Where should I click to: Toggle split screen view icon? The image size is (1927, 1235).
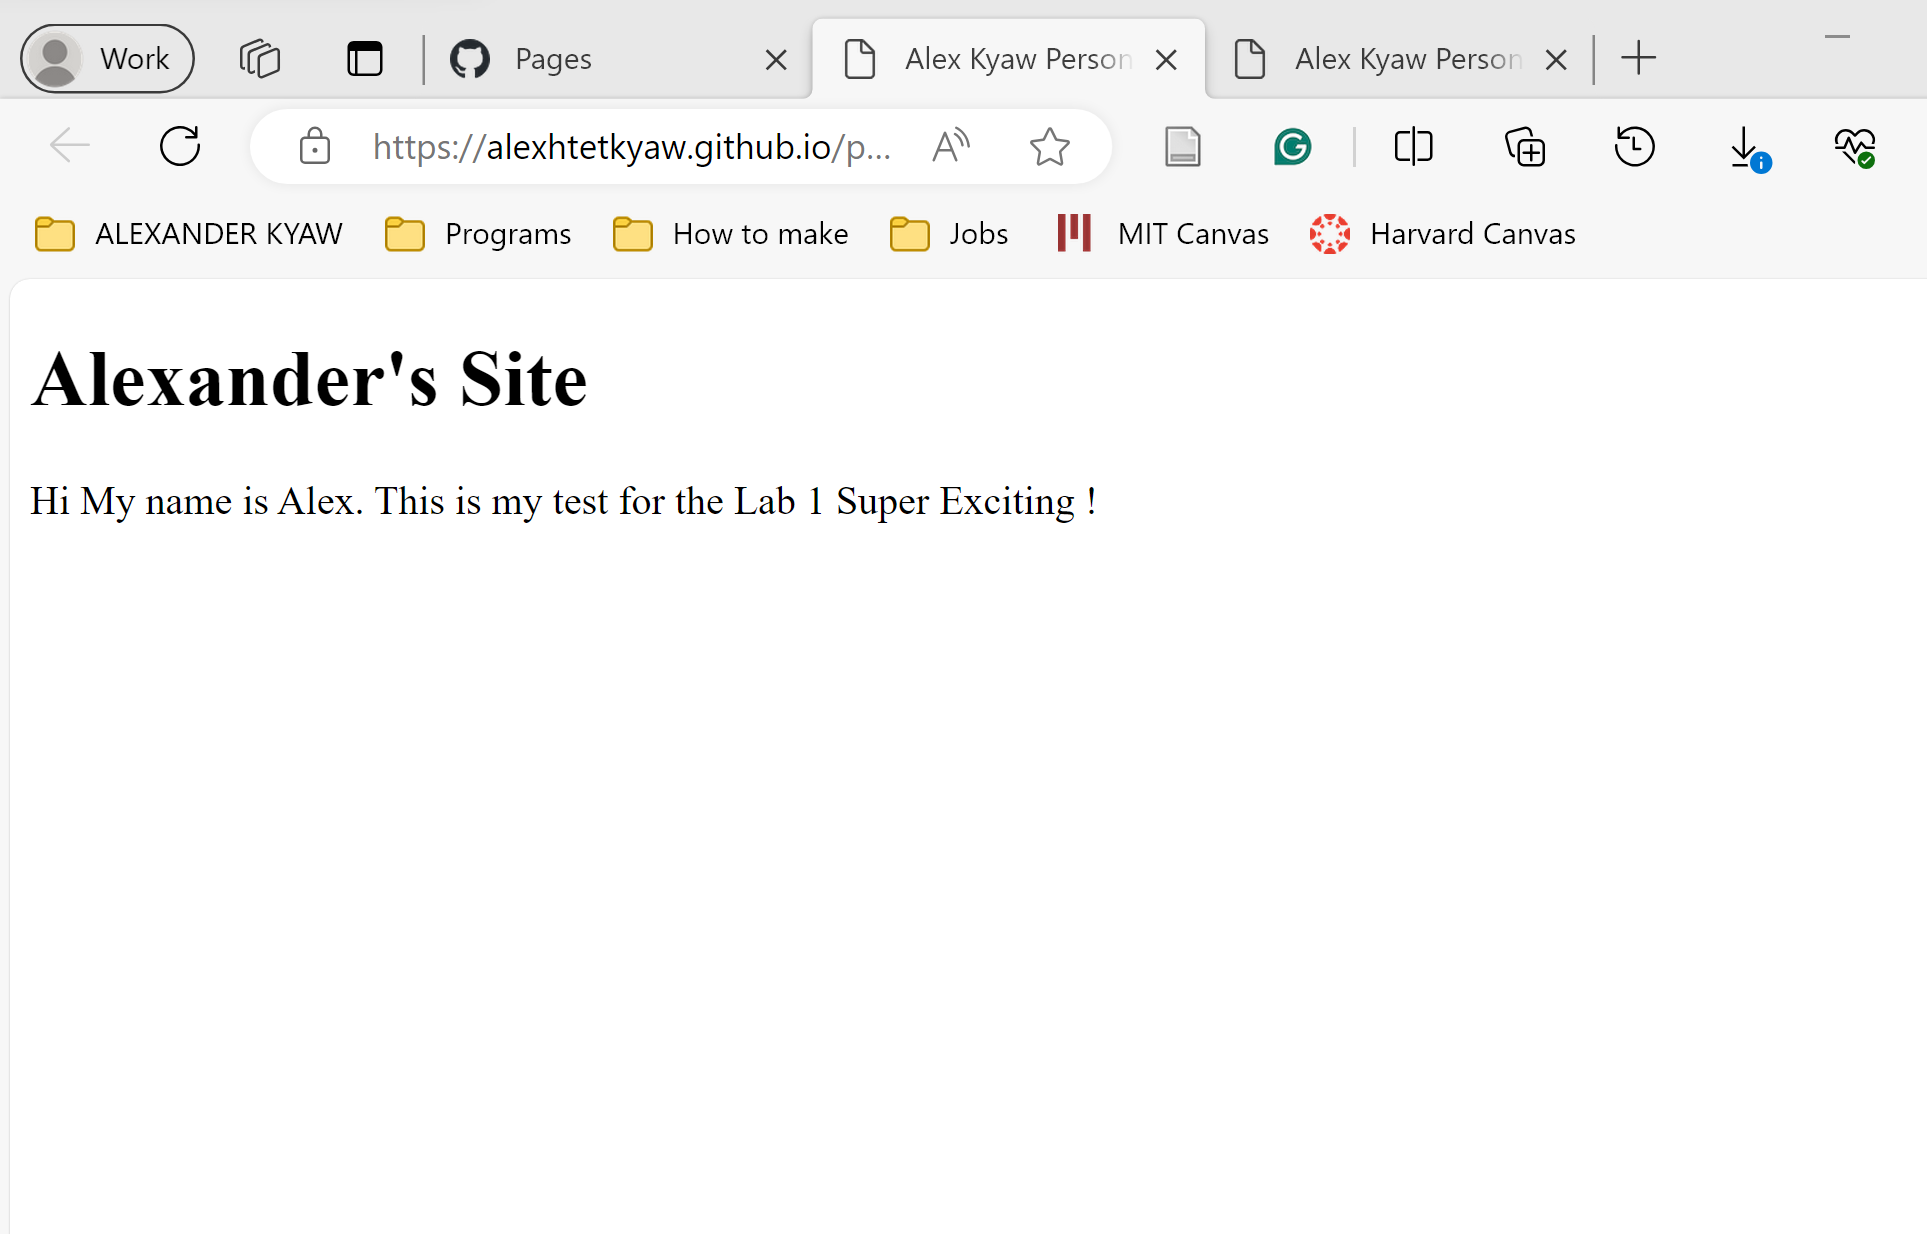1413,147
